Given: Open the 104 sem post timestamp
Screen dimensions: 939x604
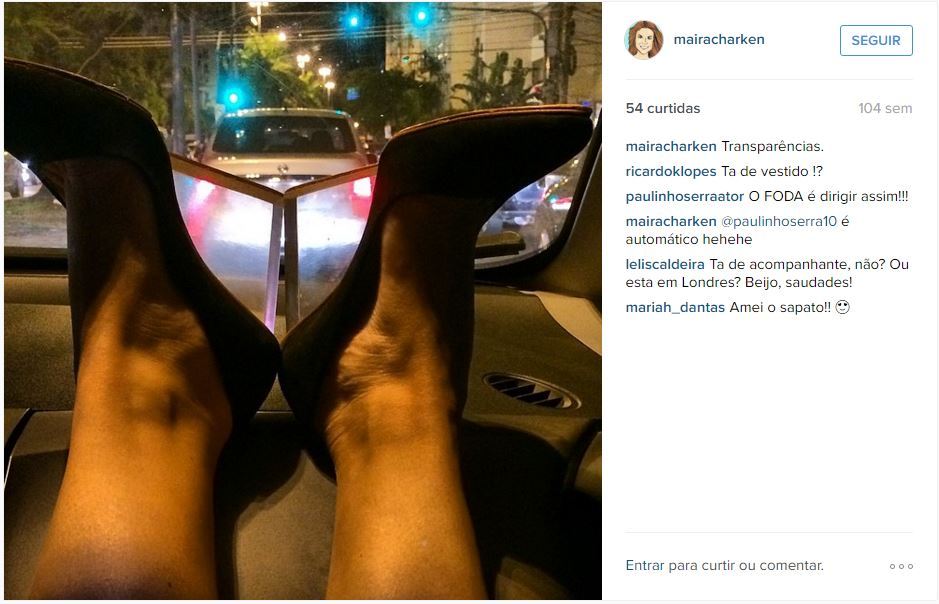Looking at the screenshot, I should click(x=885, y=108).
